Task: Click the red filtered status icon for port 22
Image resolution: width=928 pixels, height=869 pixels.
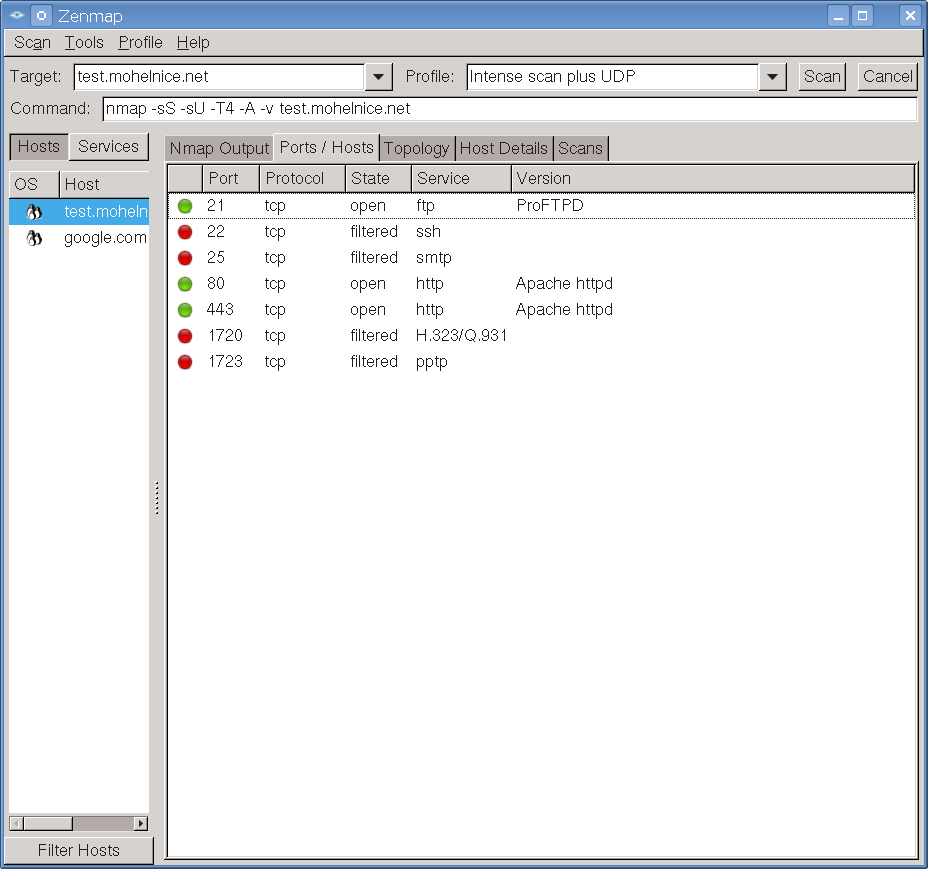Action: [185, 232]
